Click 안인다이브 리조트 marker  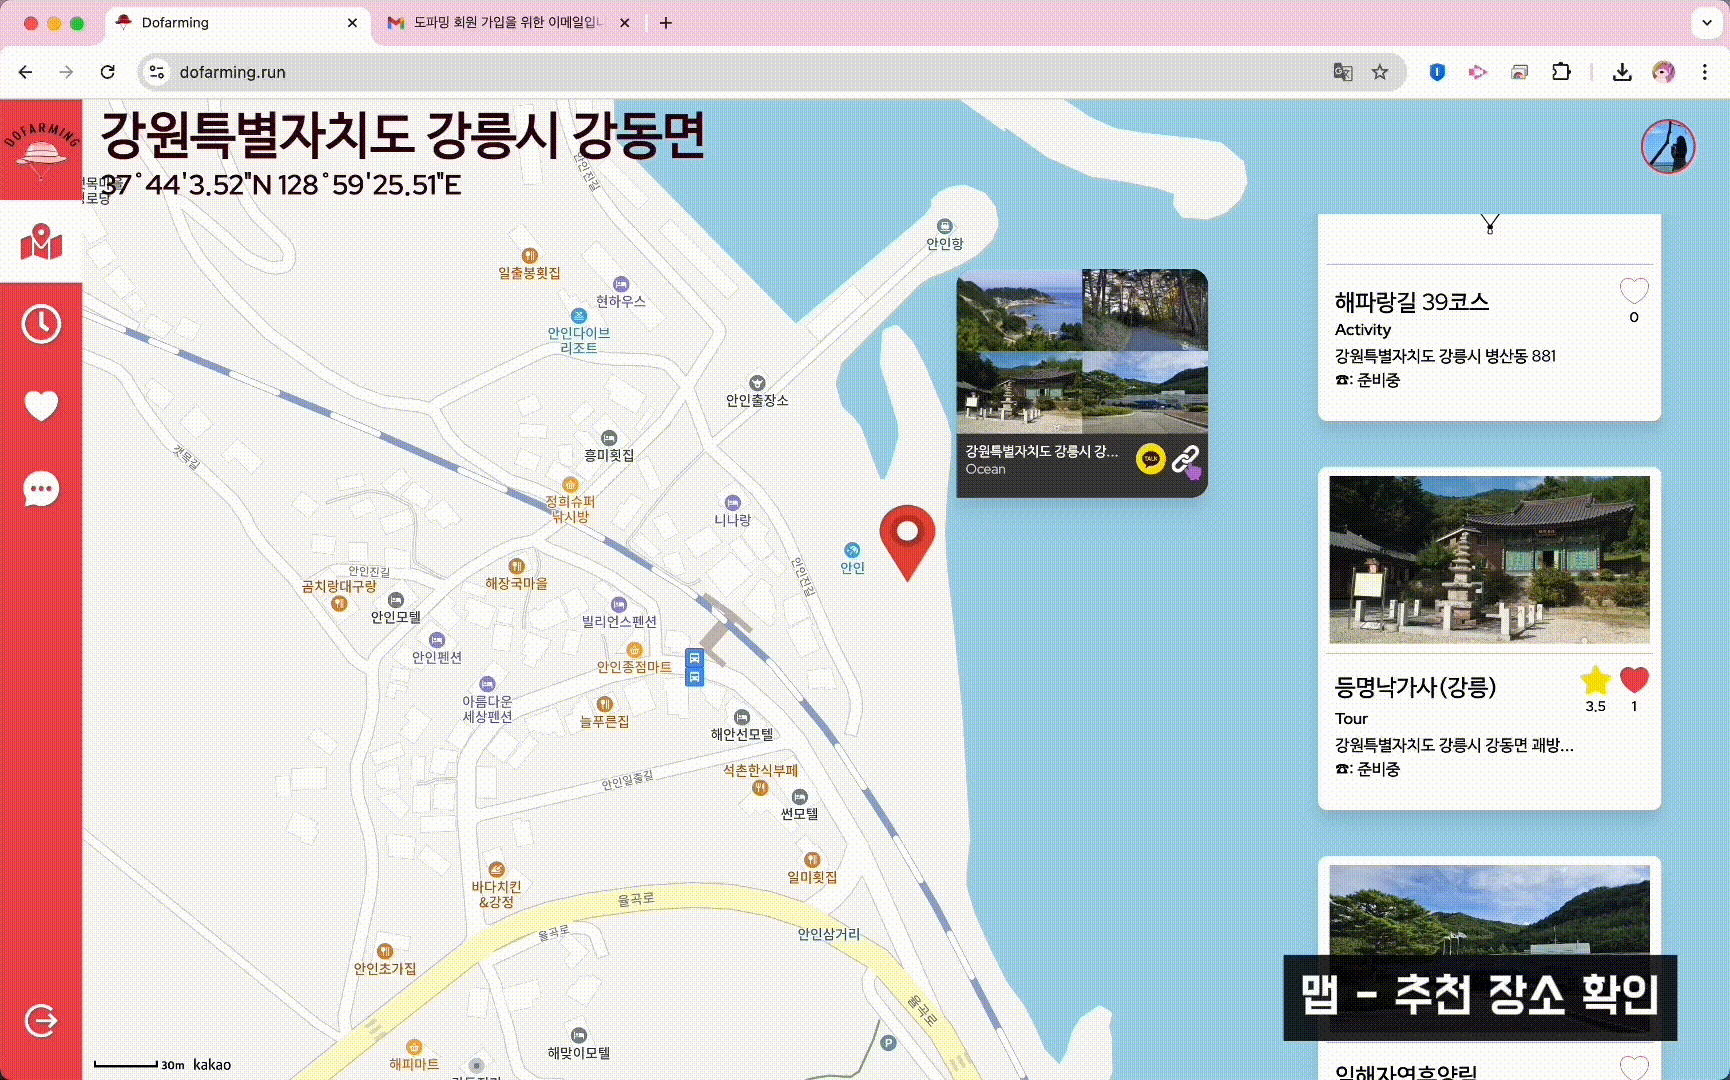pyautogui.click(x=578, y=316)
